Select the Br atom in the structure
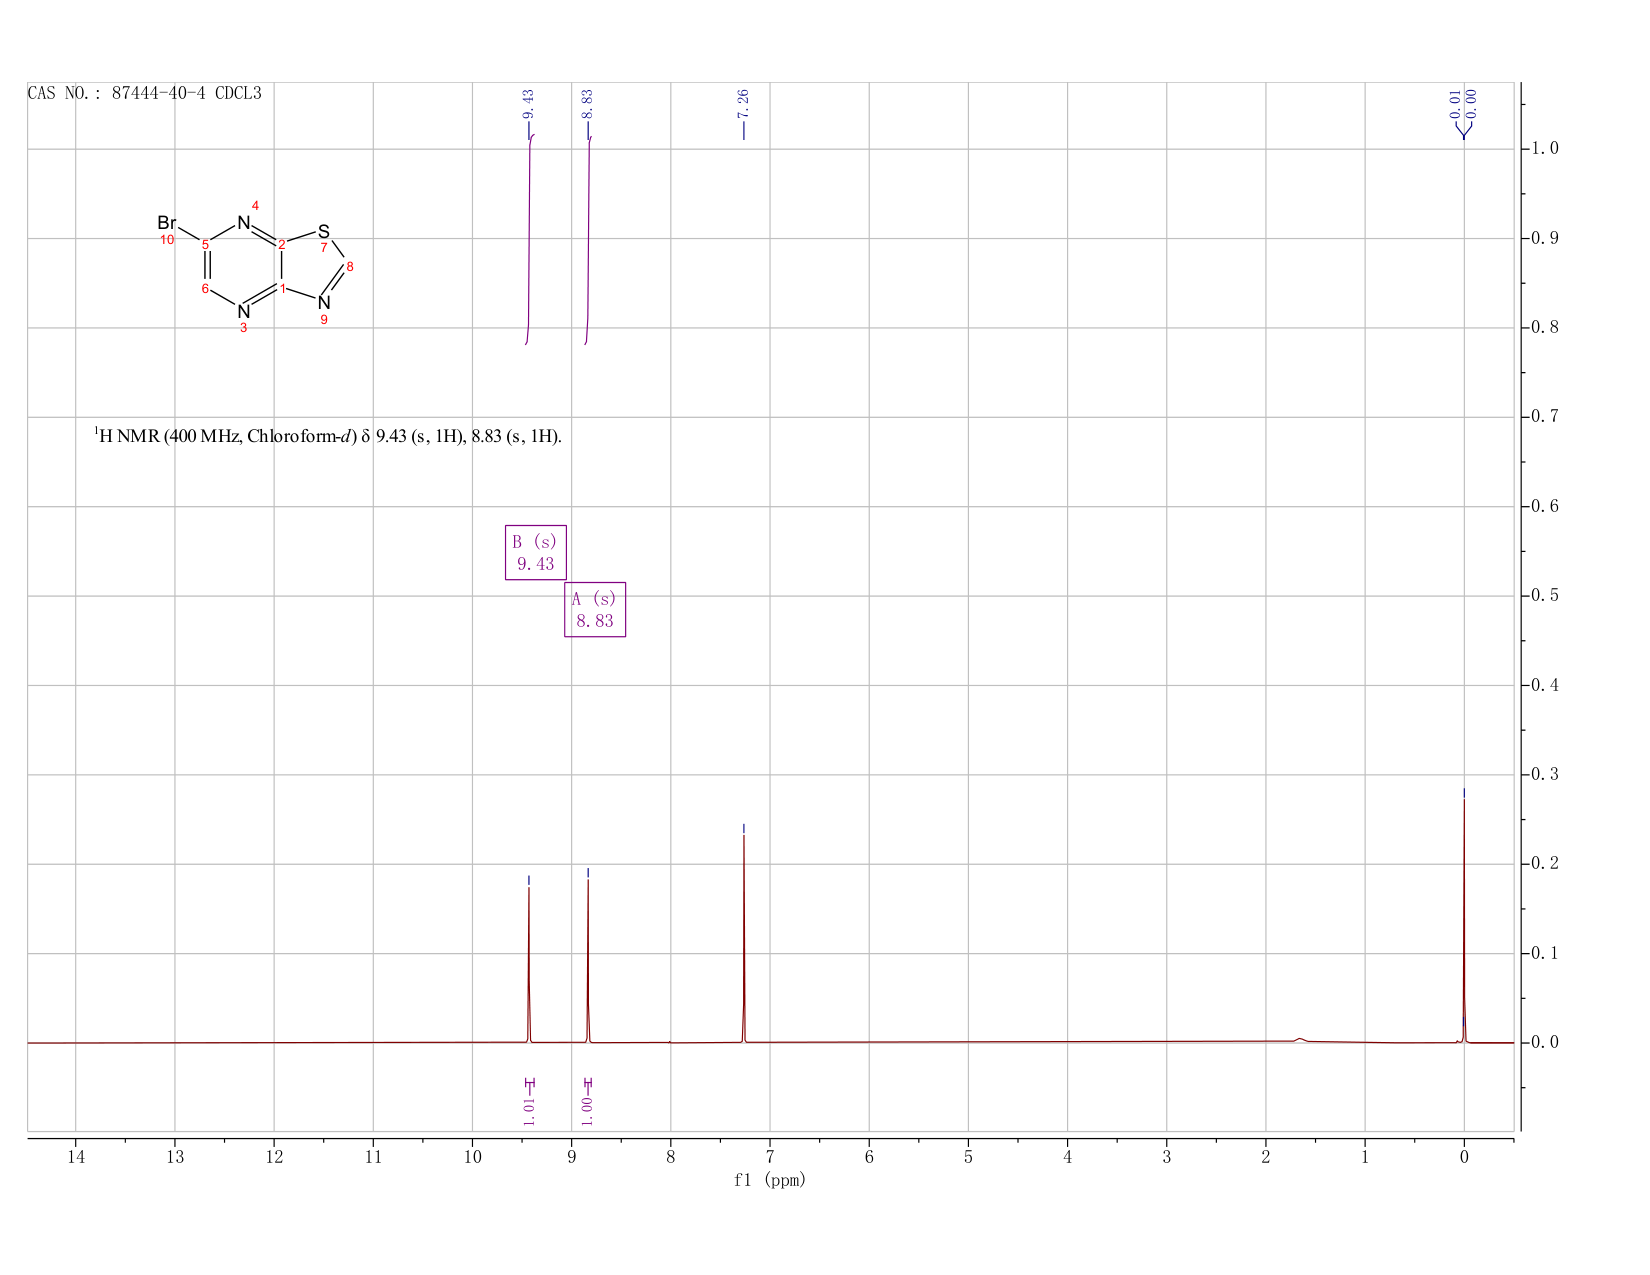Image resolution: width=1650 pixels, height=1275 pixels. pyautogui.click(x=167, y=223)
